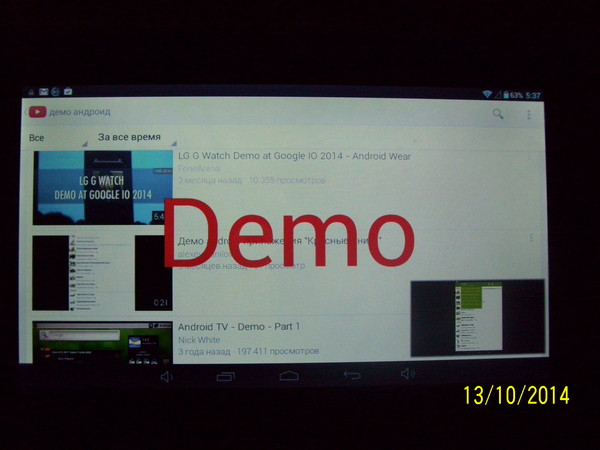Open the search magnifier icon
The height and width of the screenshot is (450, 600).
pos(498,114)
